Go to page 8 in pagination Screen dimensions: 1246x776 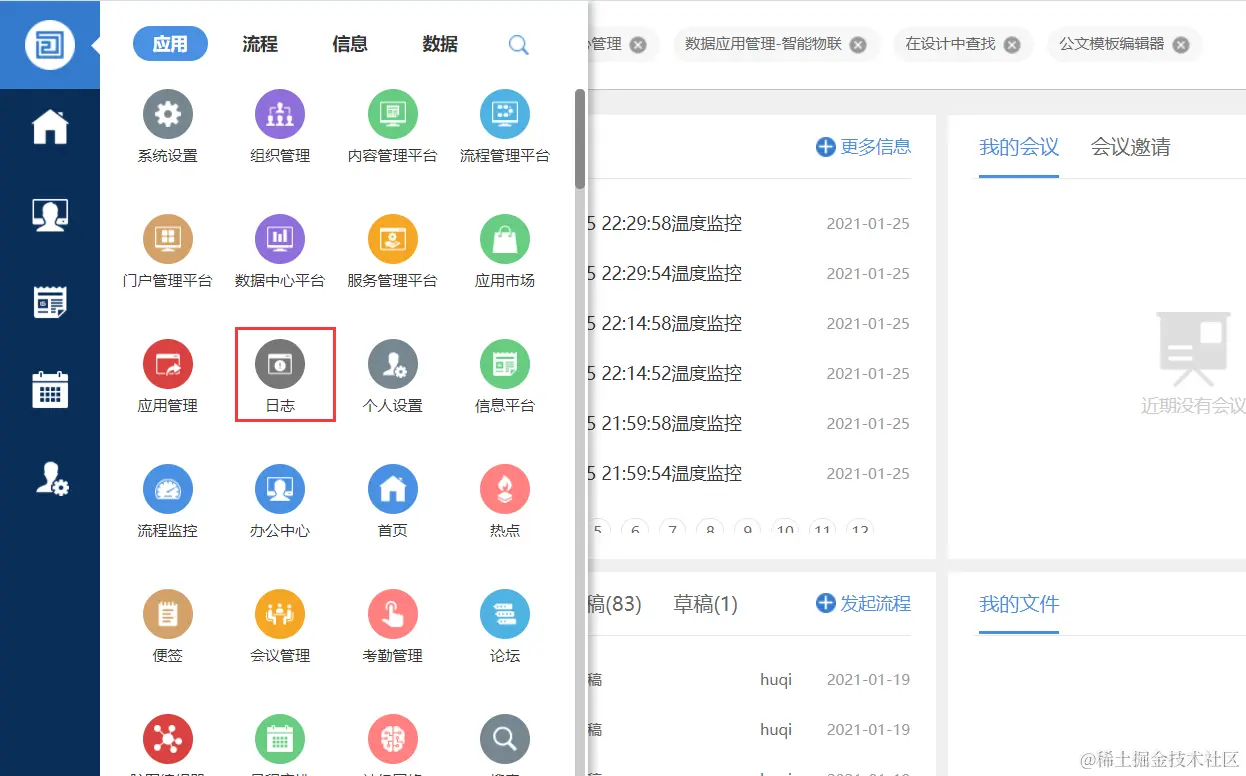coord(710,528)
